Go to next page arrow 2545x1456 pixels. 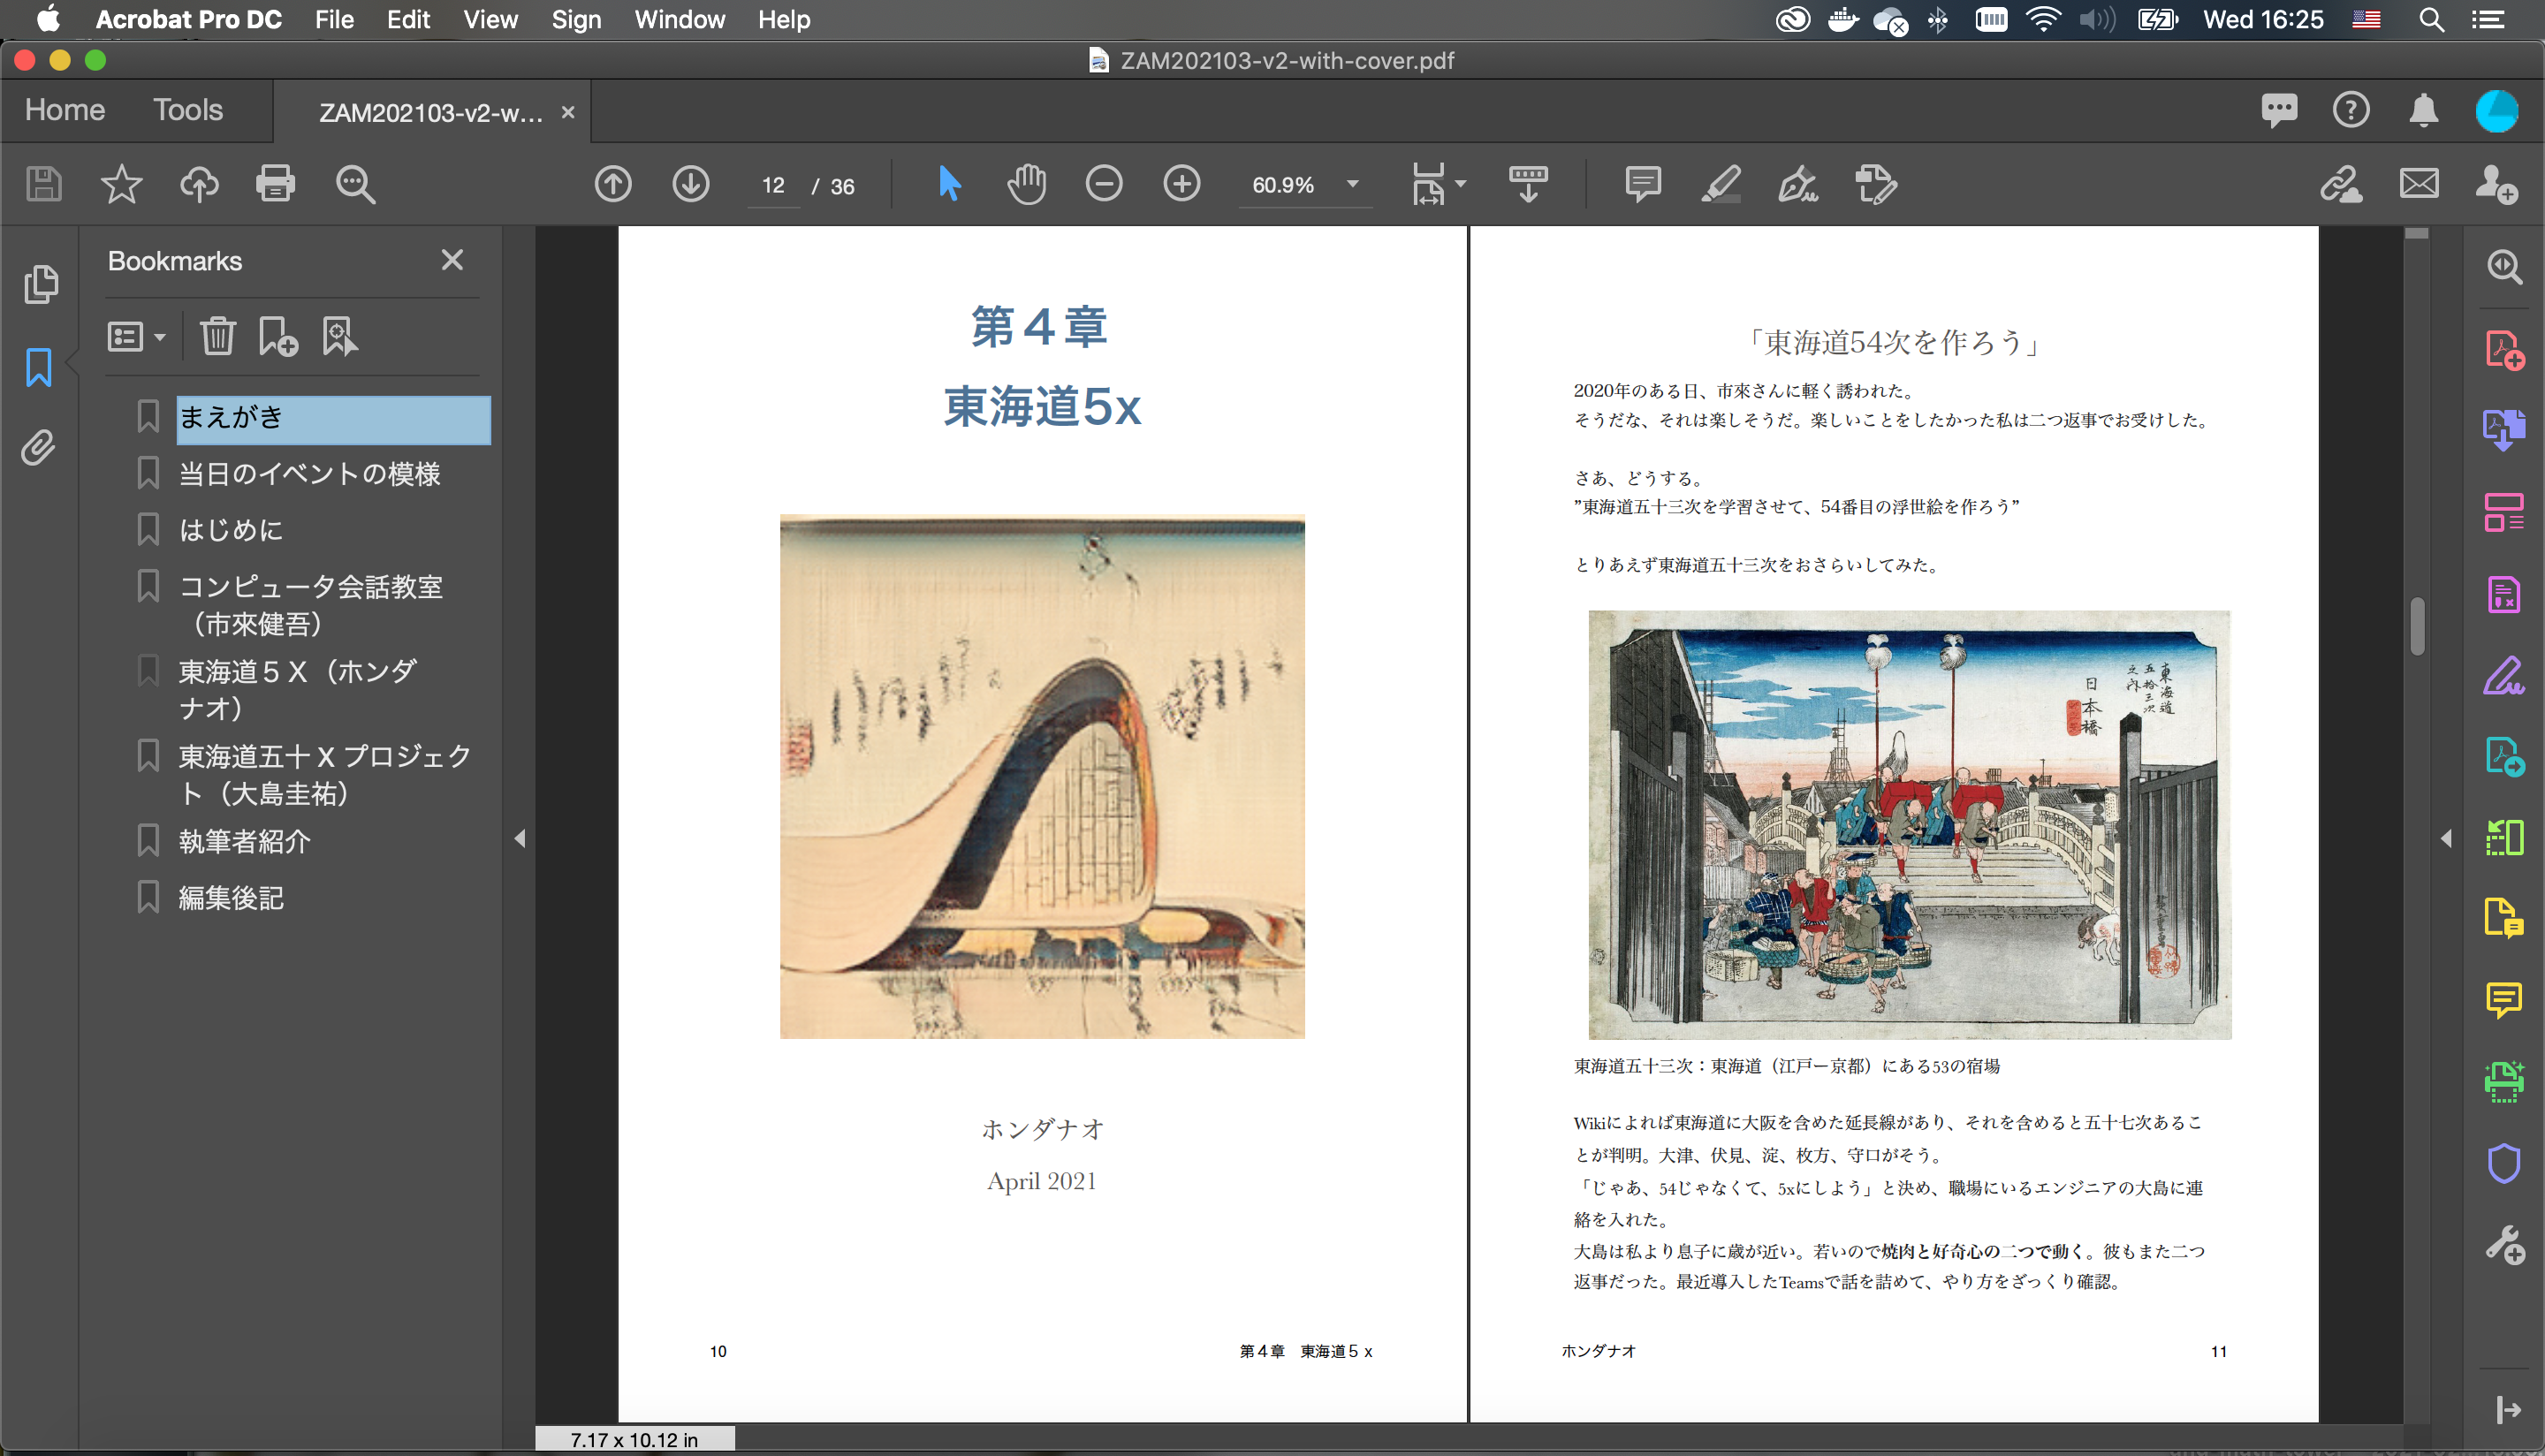691,185
